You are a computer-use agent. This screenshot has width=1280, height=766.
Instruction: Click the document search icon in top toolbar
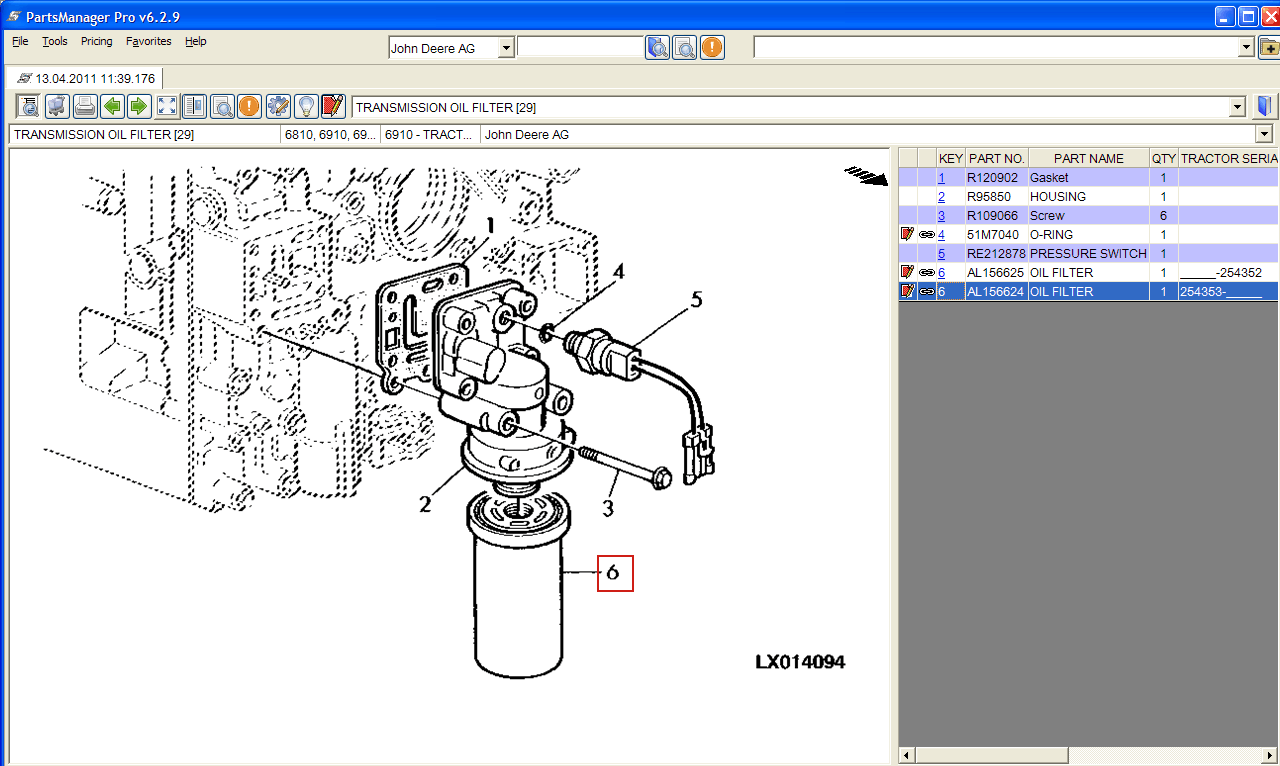coord(685,47)
